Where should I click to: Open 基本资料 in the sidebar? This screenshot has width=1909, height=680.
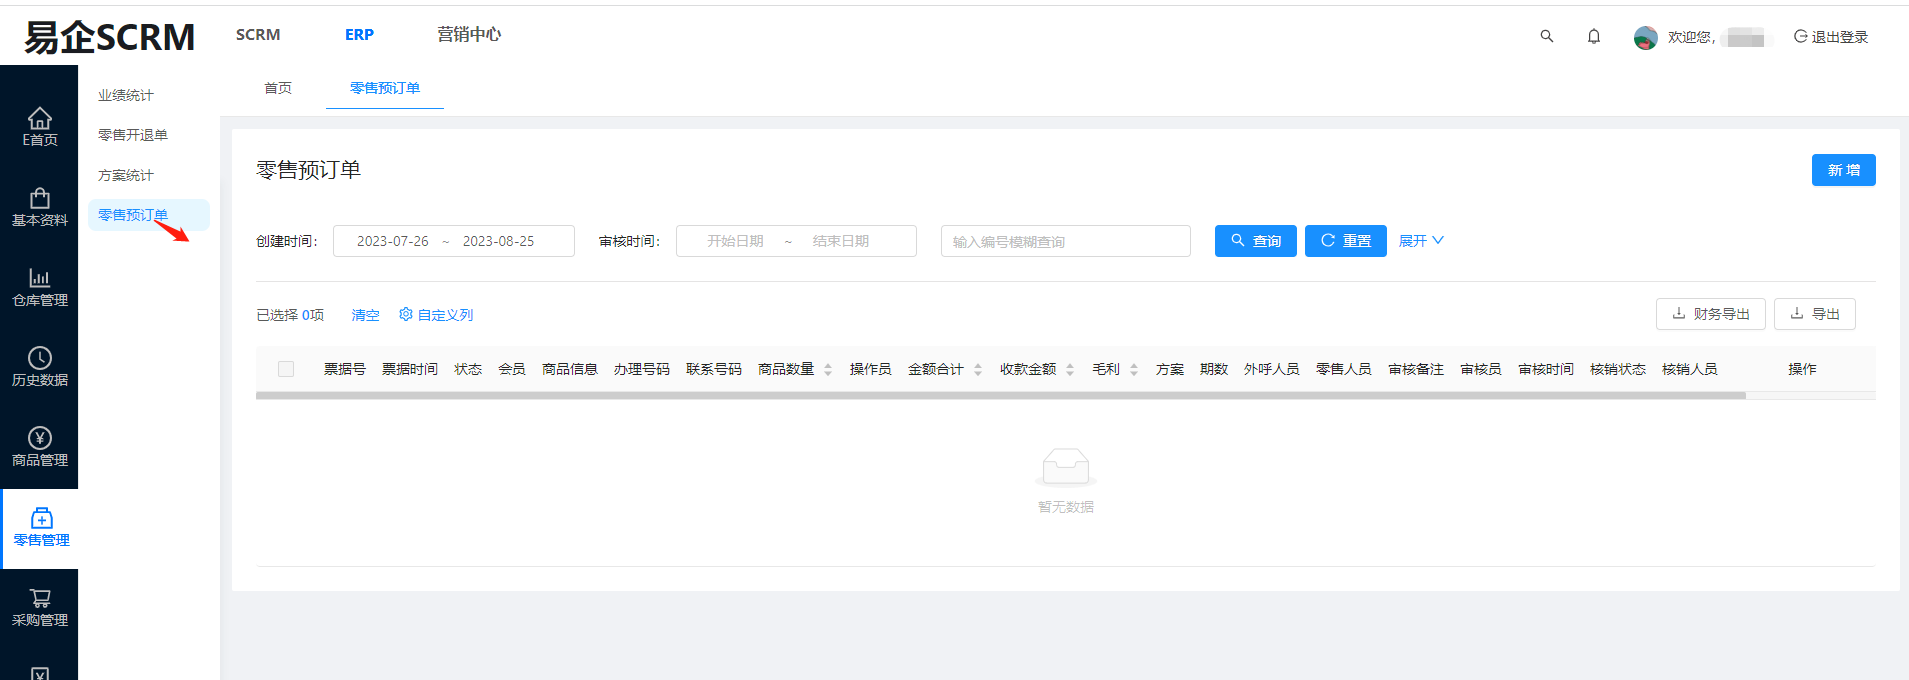(x=39, y=207)
